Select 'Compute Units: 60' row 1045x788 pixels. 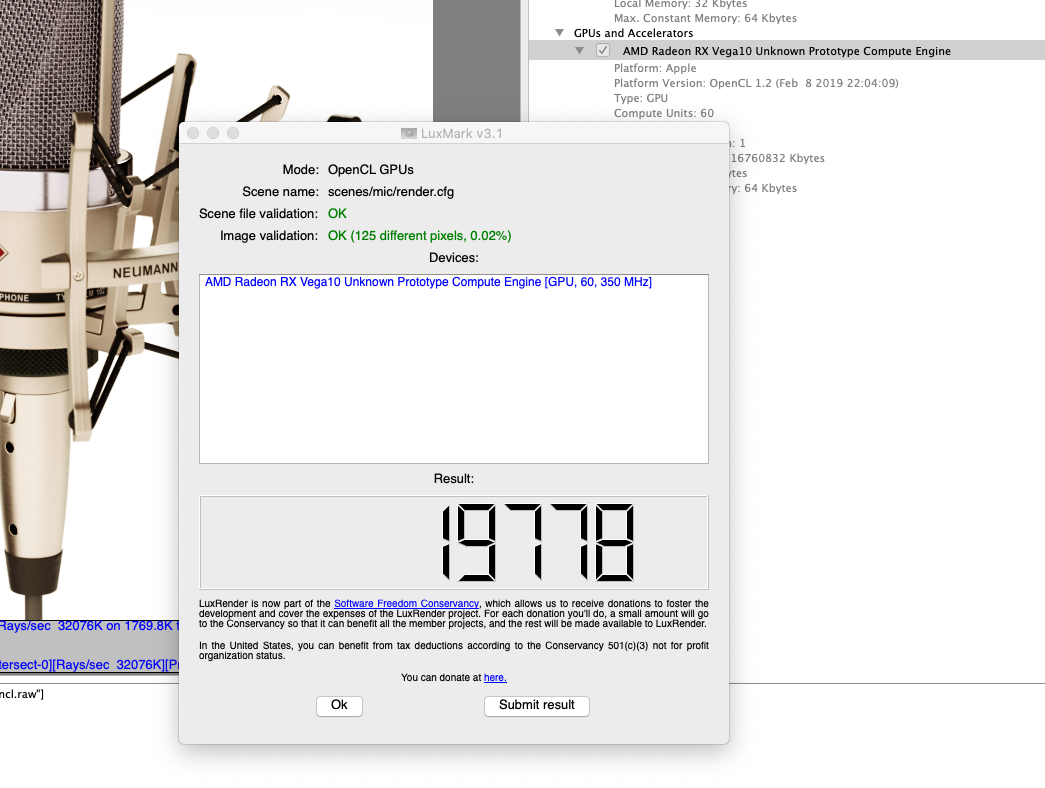663,113
